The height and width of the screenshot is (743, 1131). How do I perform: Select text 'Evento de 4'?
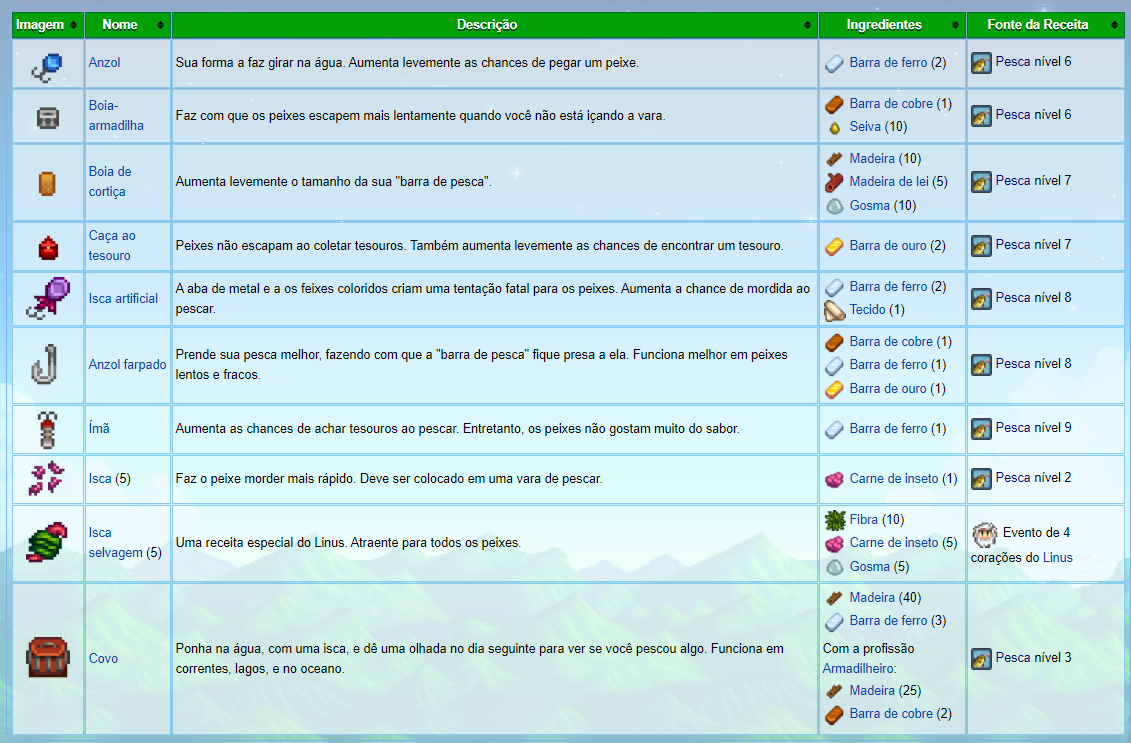1037,533
